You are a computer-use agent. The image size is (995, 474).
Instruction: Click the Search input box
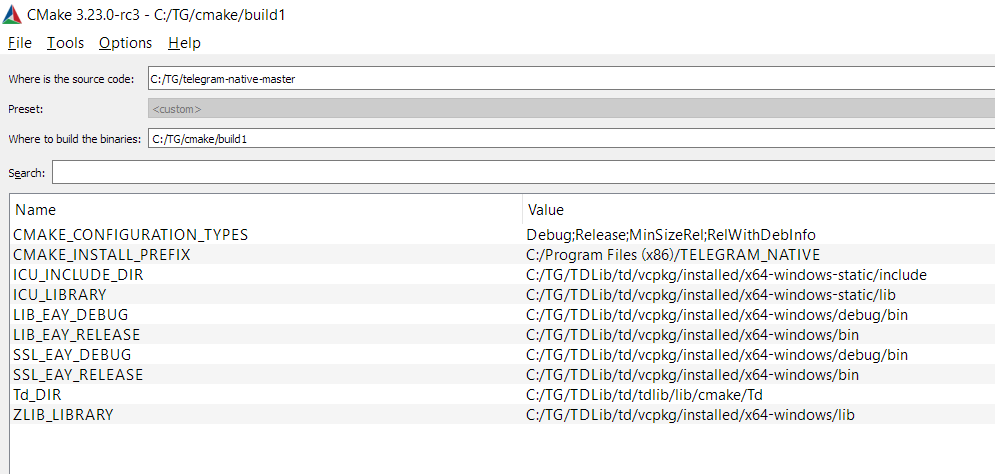(524, 172)
